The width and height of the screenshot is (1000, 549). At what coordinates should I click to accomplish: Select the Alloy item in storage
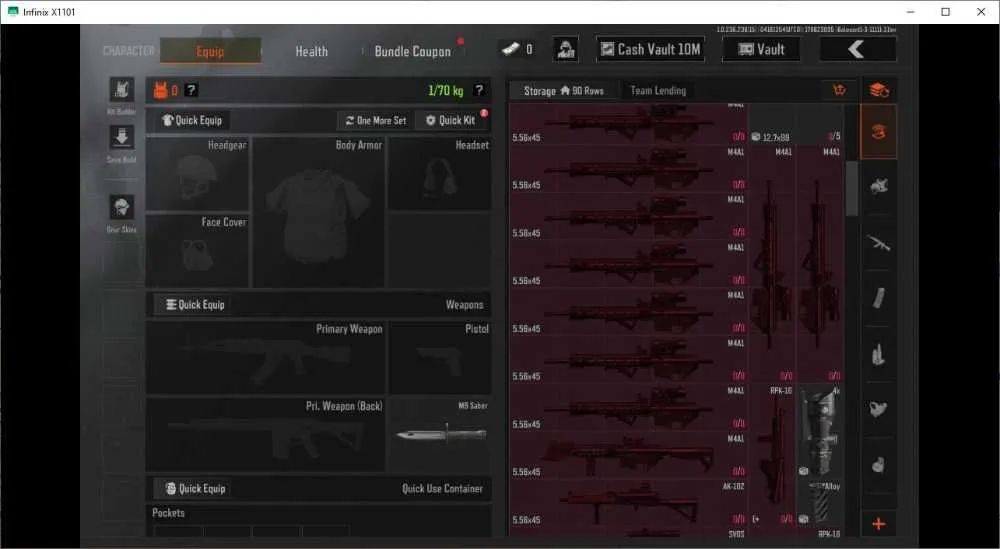(820, 504)
